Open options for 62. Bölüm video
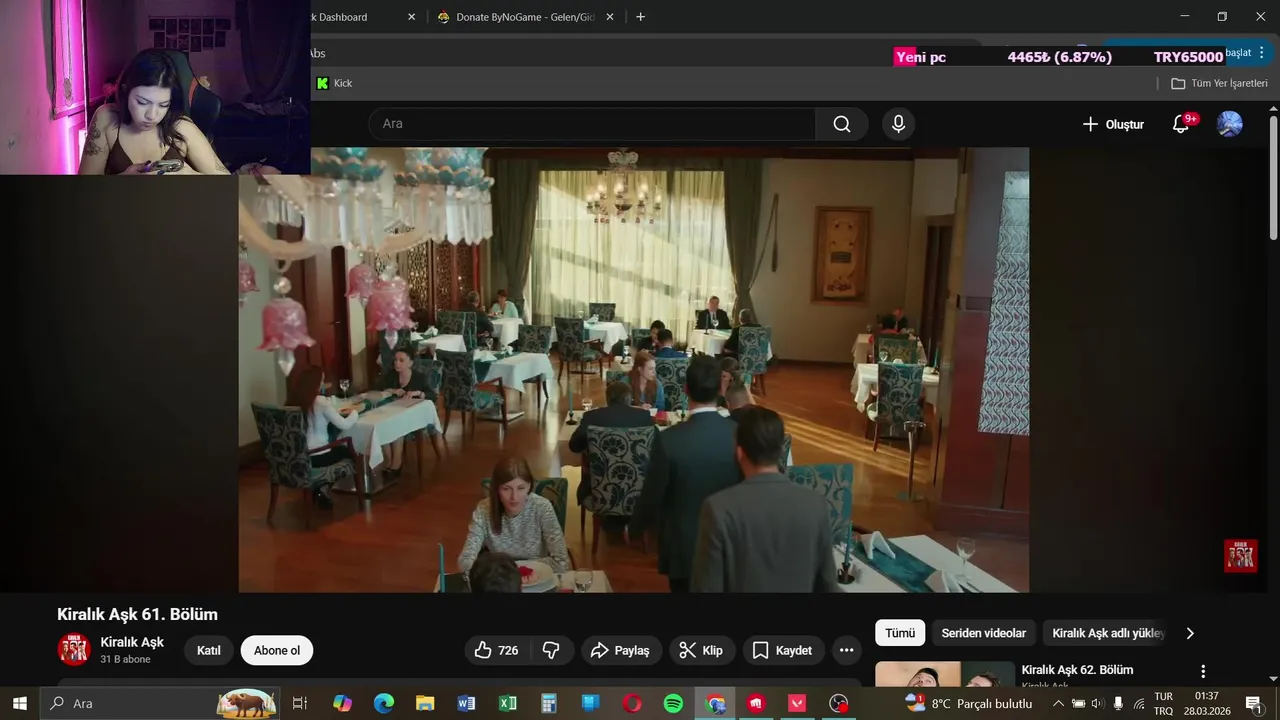 click(x=1203, y=672)
